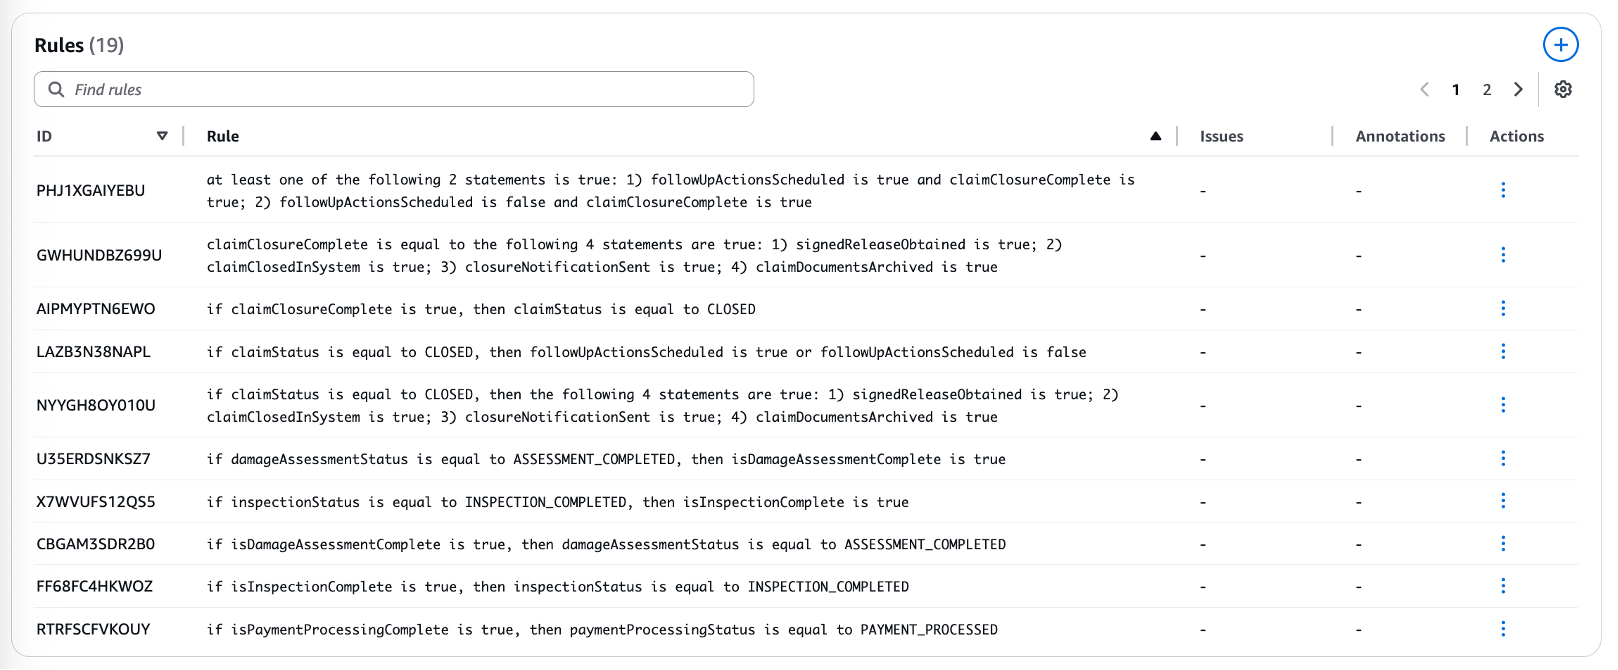
Task: Open the table preferences gear icon
Action: 1563,89
